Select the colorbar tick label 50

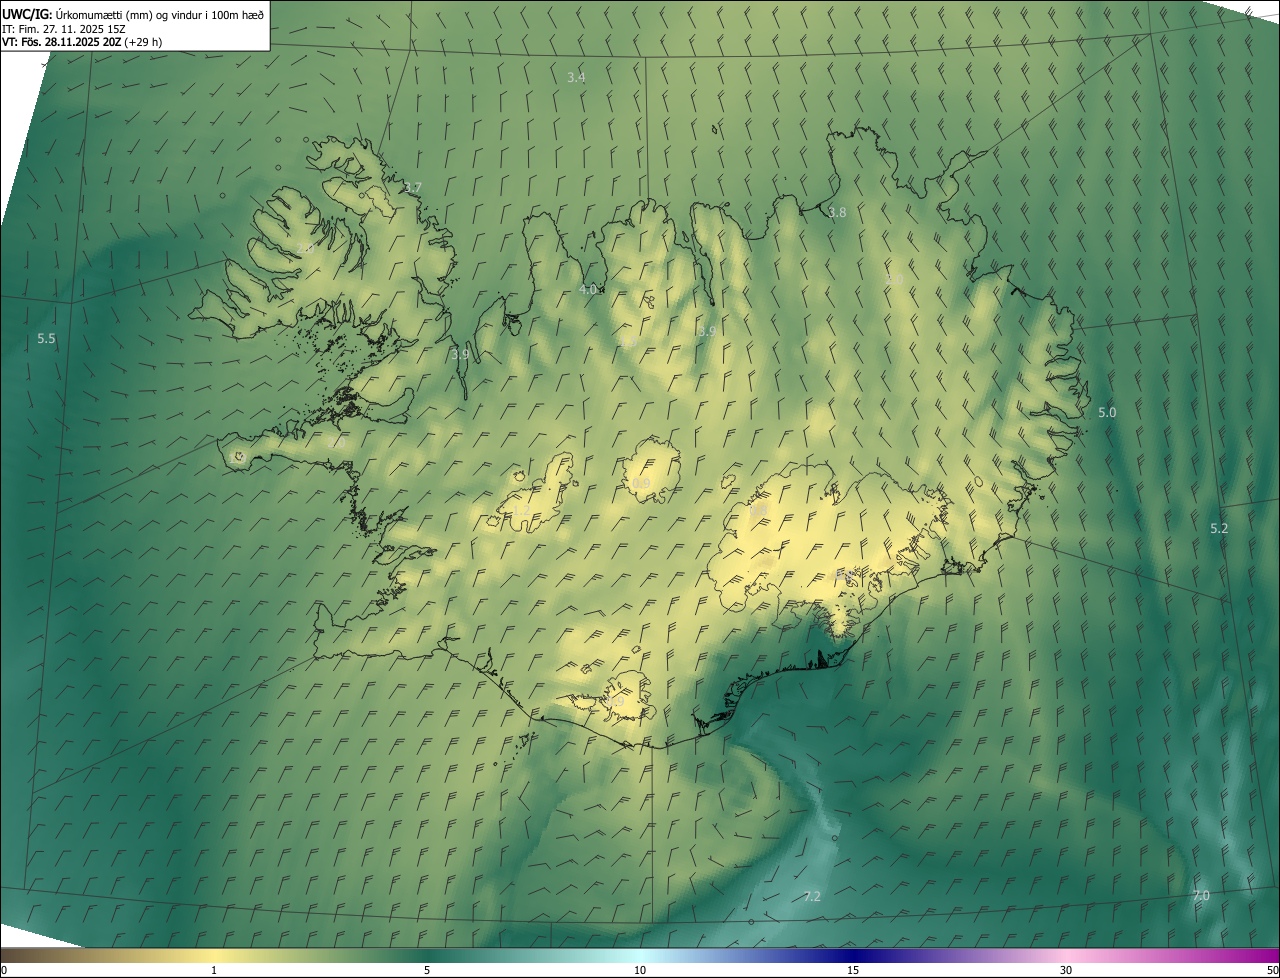pyautogui.click(x=1272, y=970)
